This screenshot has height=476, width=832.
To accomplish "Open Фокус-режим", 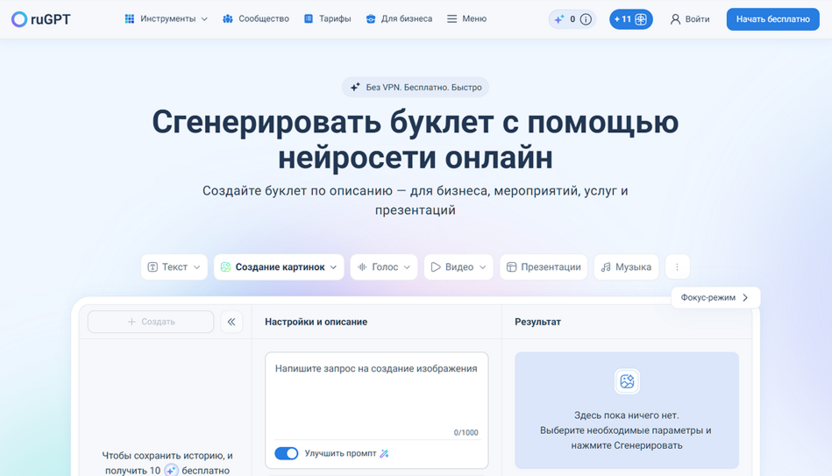I will pyautogui.click(x=715, y=298).
